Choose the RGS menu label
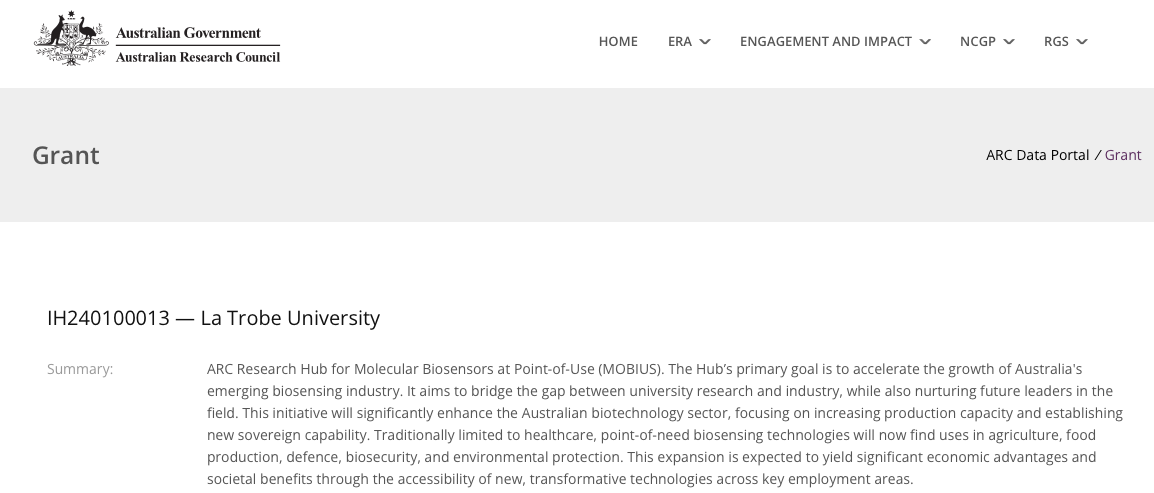 click(x=1056, y=42)
